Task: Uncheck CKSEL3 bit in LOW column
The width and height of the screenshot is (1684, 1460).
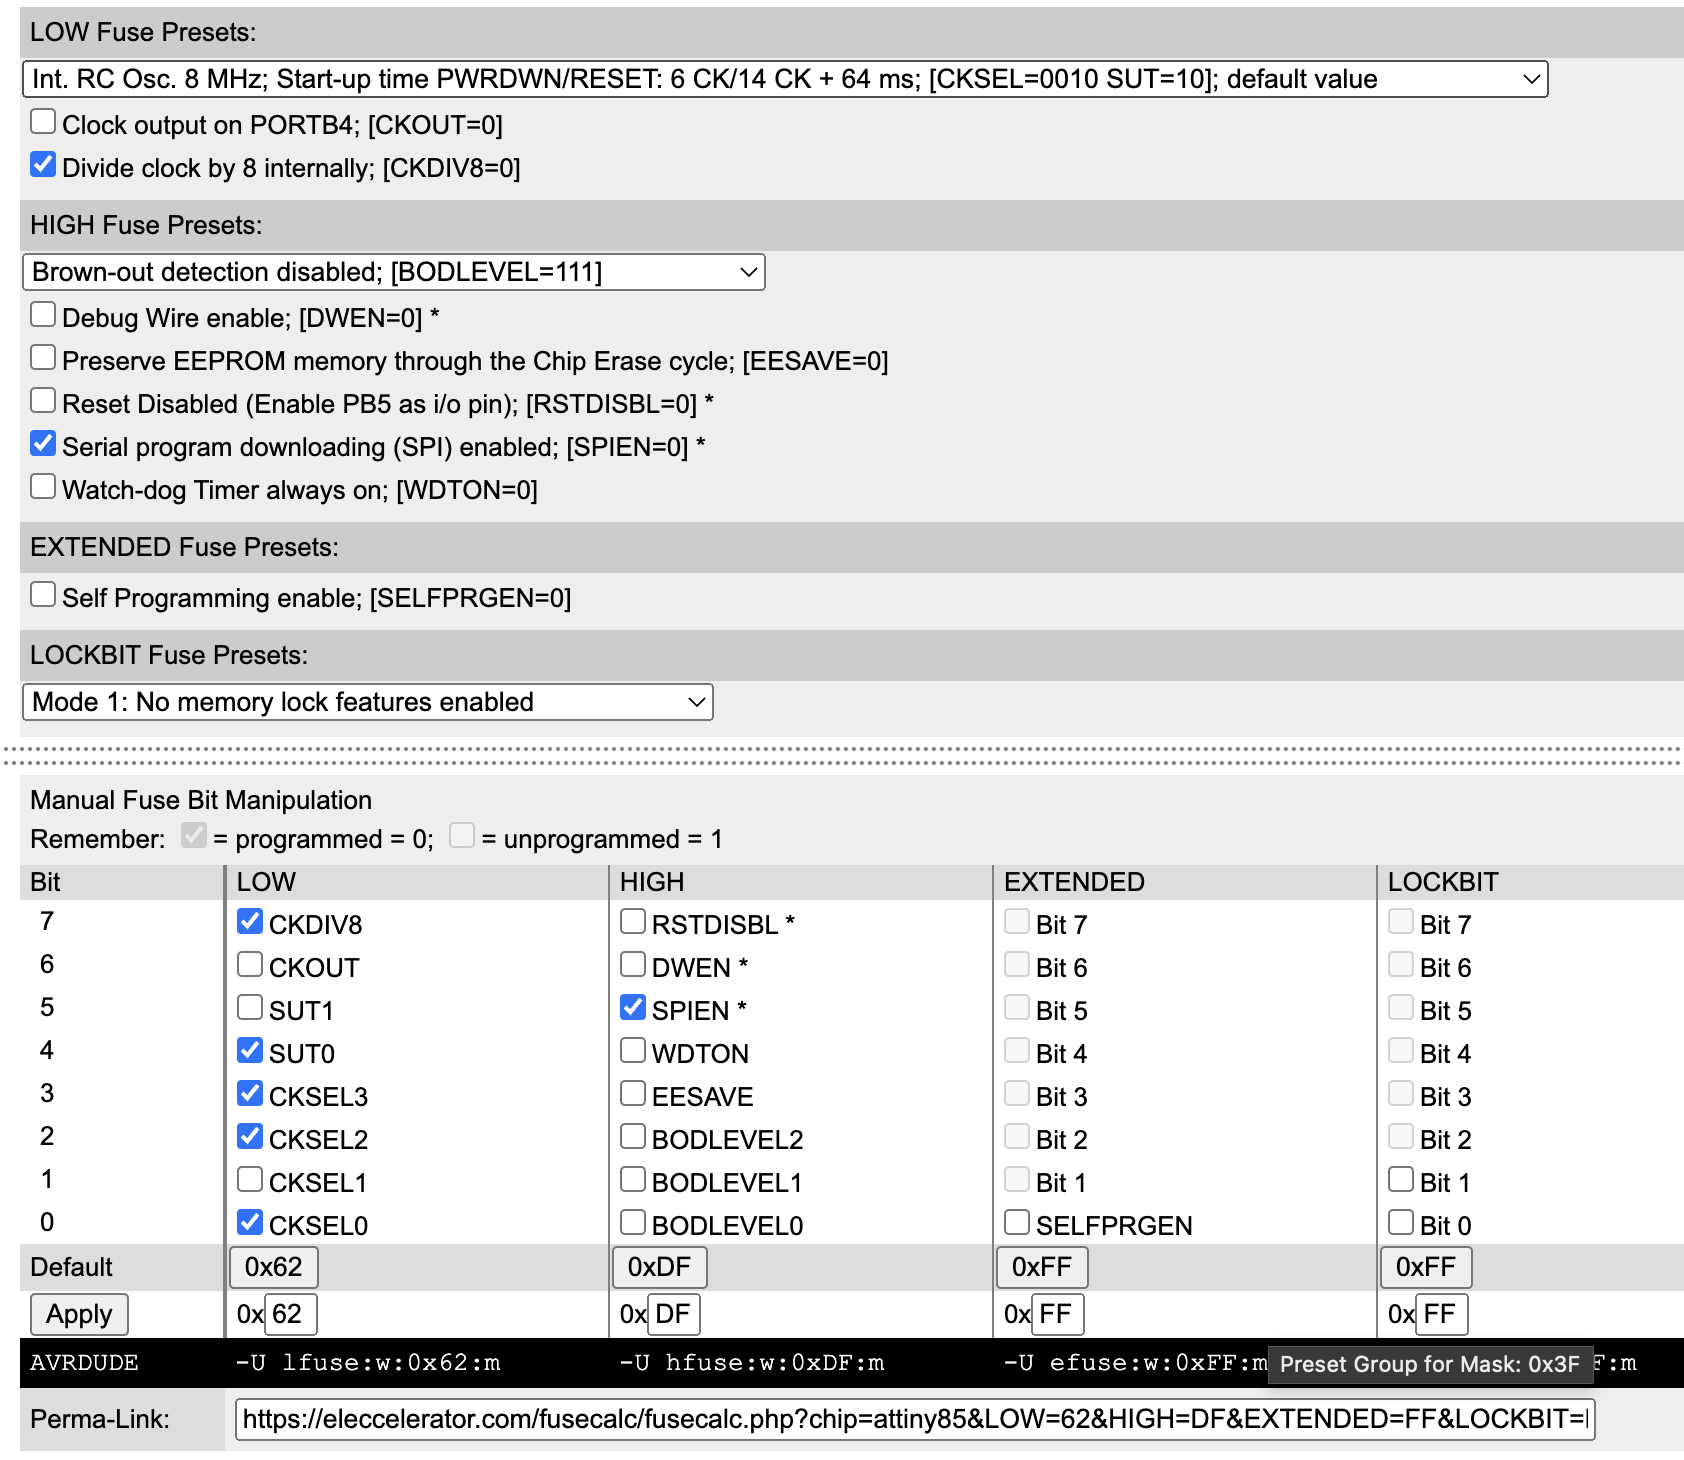Action: tap(250, 1094)
